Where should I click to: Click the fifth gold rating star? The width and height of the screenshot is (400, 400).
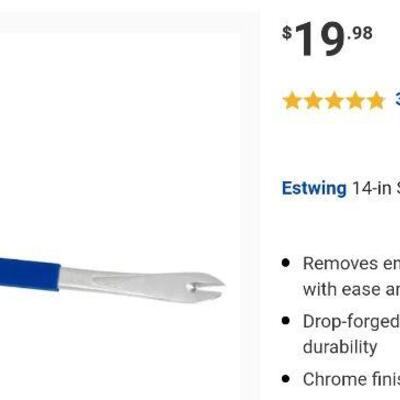[x=375, y=100]
